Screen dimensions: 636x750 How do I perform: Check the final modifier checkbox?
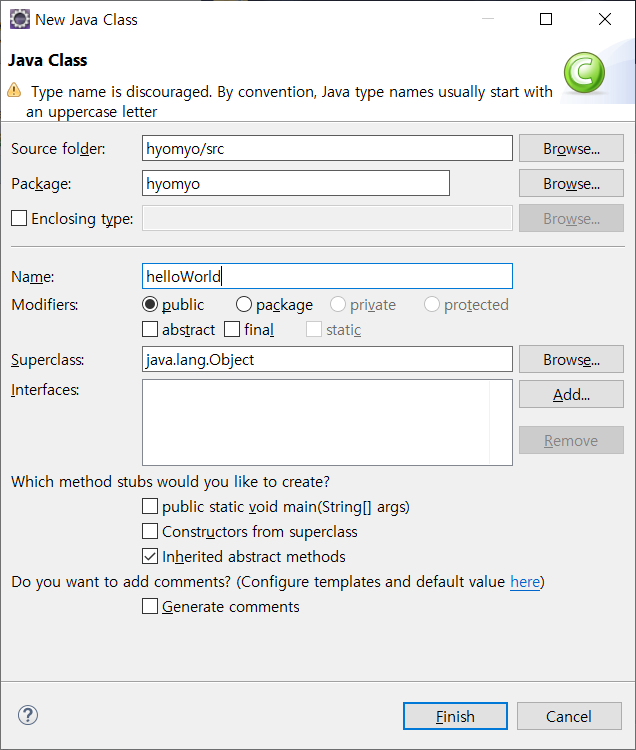pyautogui.click(x=232, y=329)
